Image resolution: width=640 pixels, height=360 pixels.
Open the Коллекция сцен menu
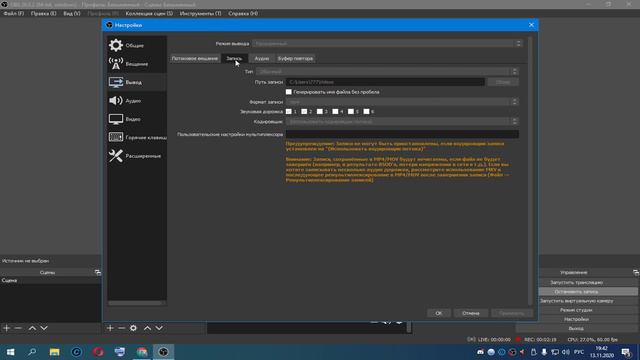pyautogui.click(x=149, y=13)
